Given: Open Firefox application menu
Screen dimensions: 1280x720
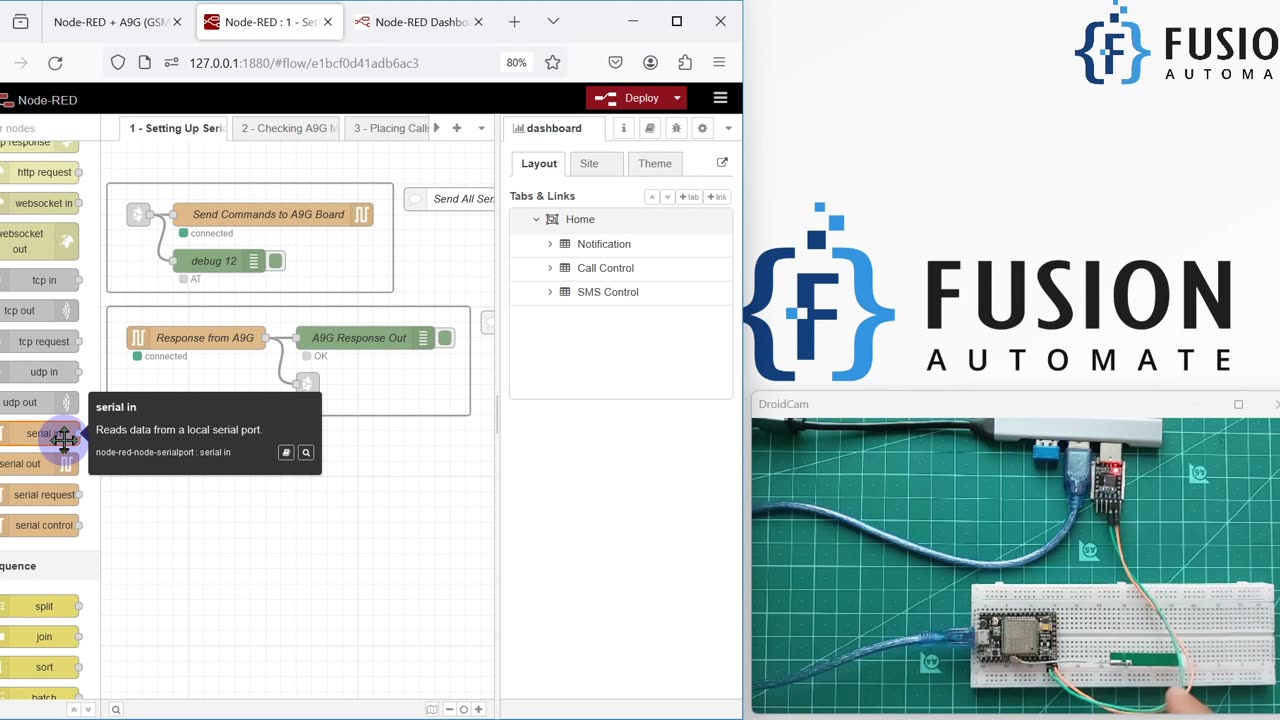Looking at the screenshot, I should click(719, 62).
